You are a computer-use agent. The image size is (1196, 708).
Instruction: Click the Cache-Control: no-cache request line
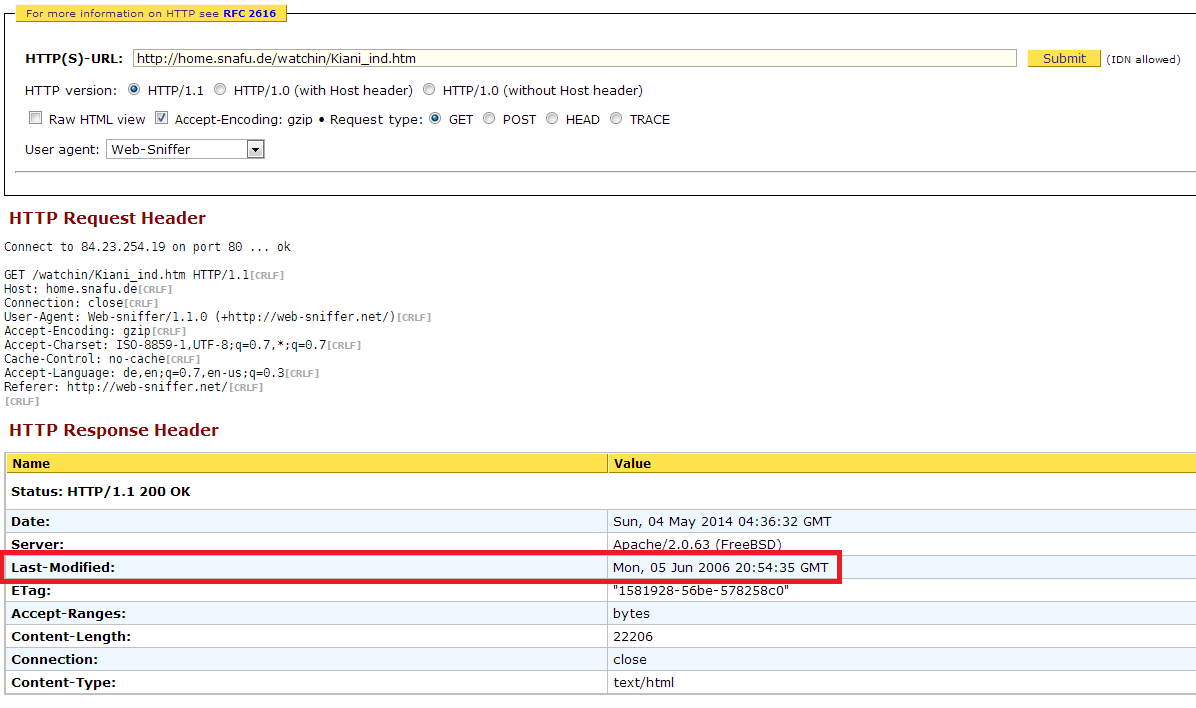click(102, 359)
